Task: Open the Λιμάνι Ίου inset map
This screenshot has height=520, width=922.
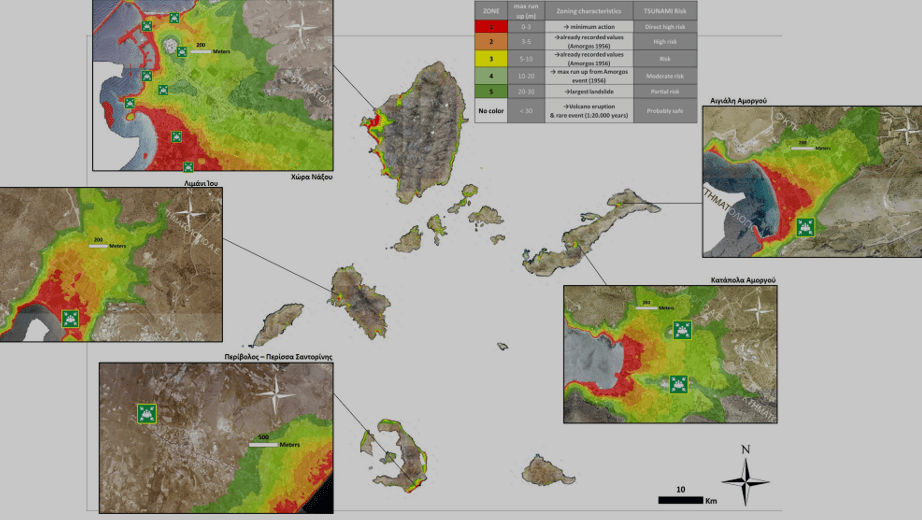Action: pos(110,265)
